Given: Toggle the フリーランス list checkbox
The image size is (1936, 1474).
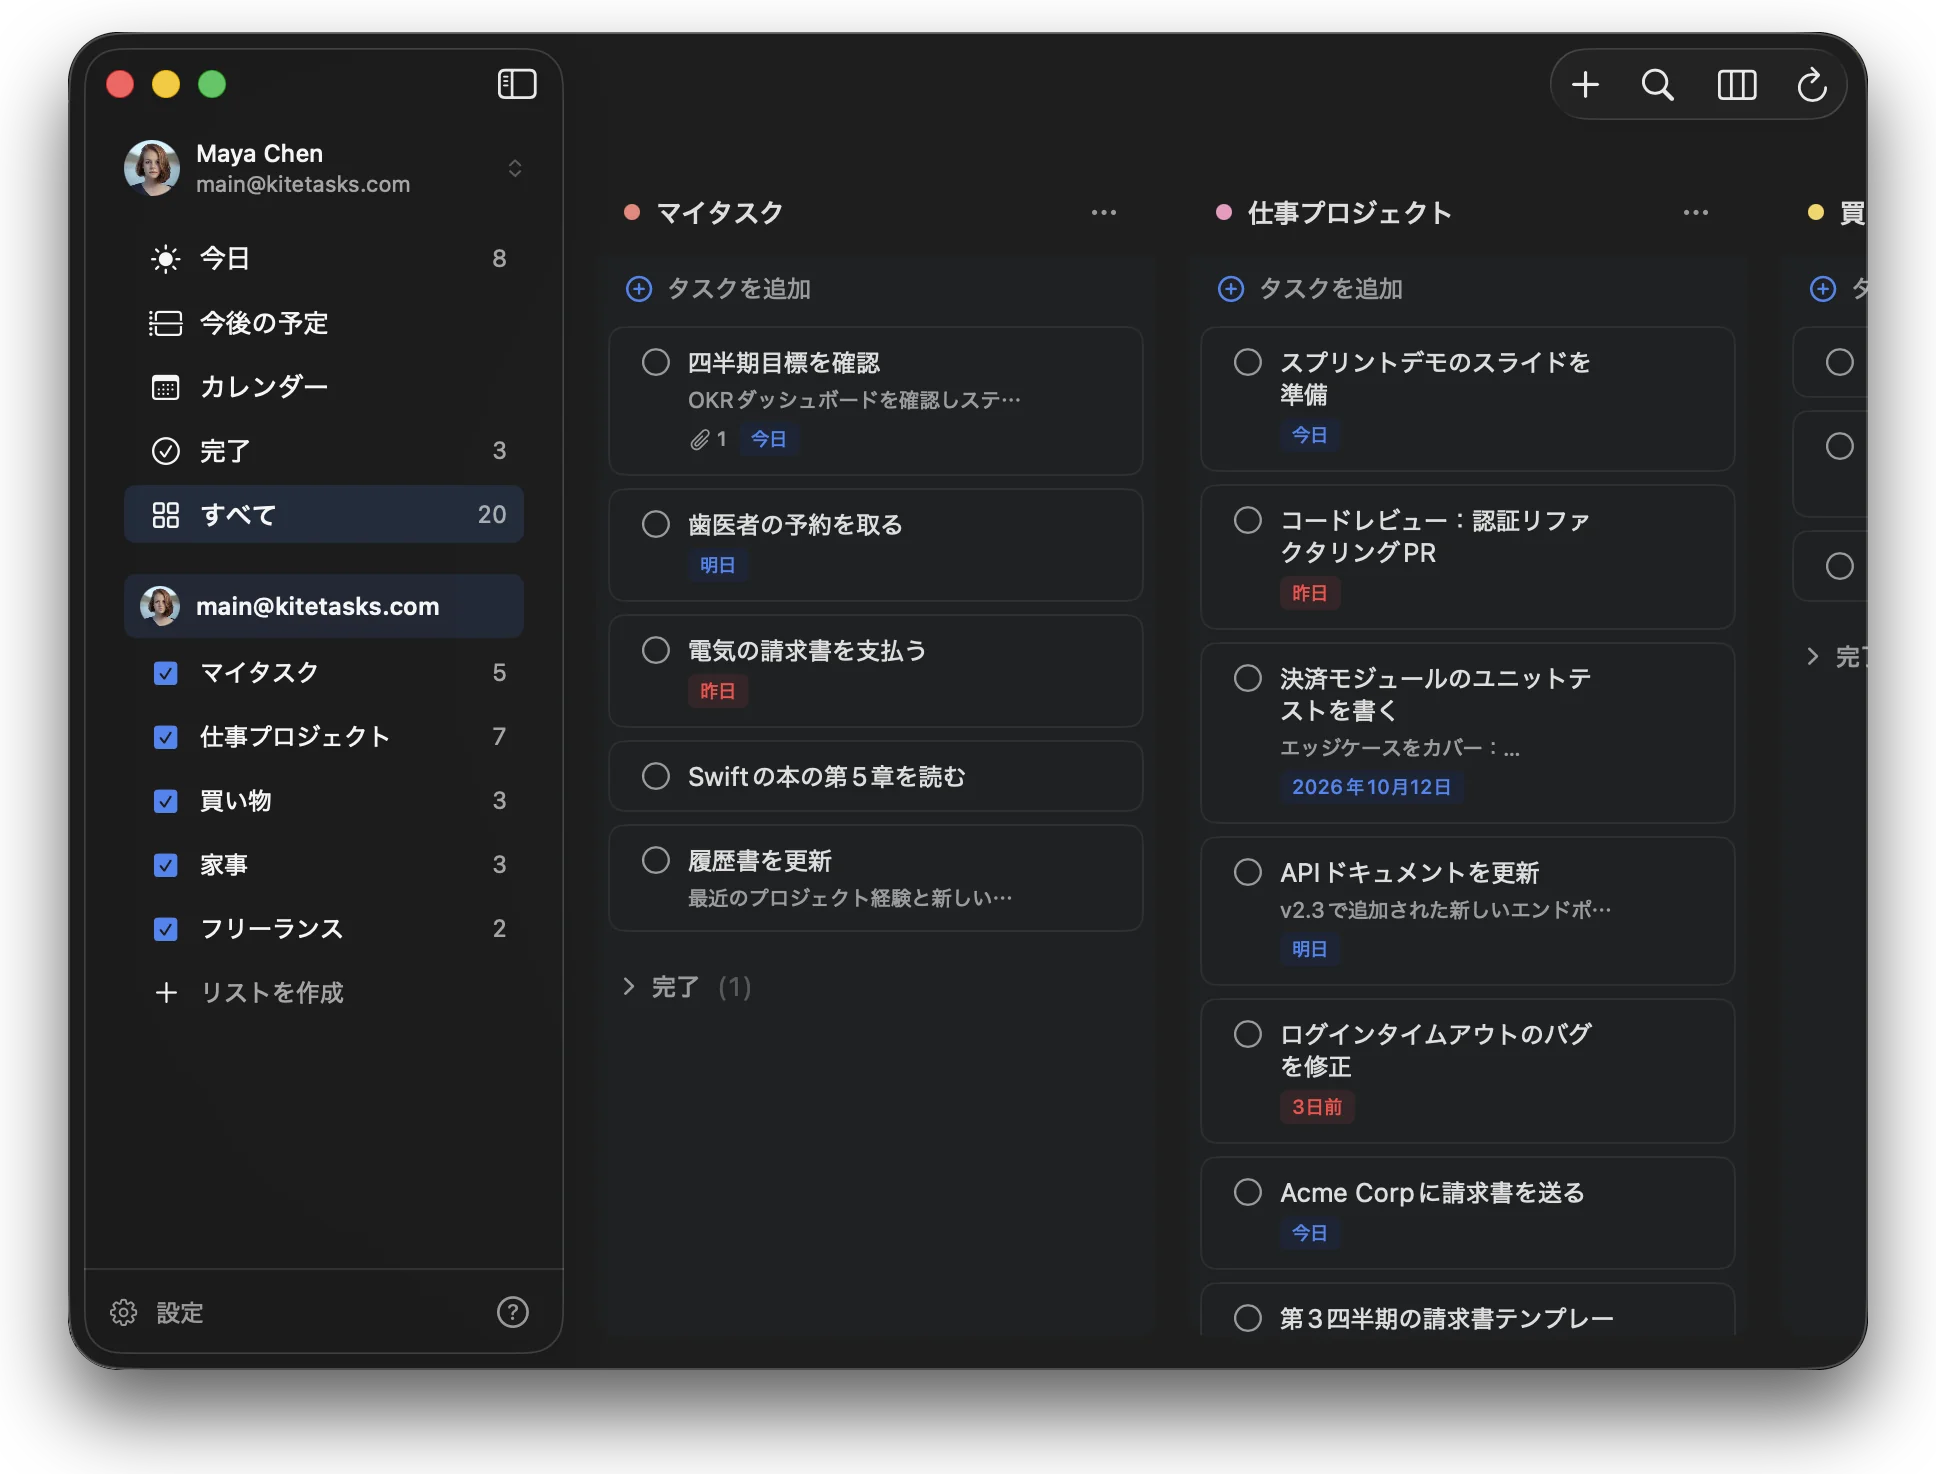Looking at the screenshot, I should [166, 929].
